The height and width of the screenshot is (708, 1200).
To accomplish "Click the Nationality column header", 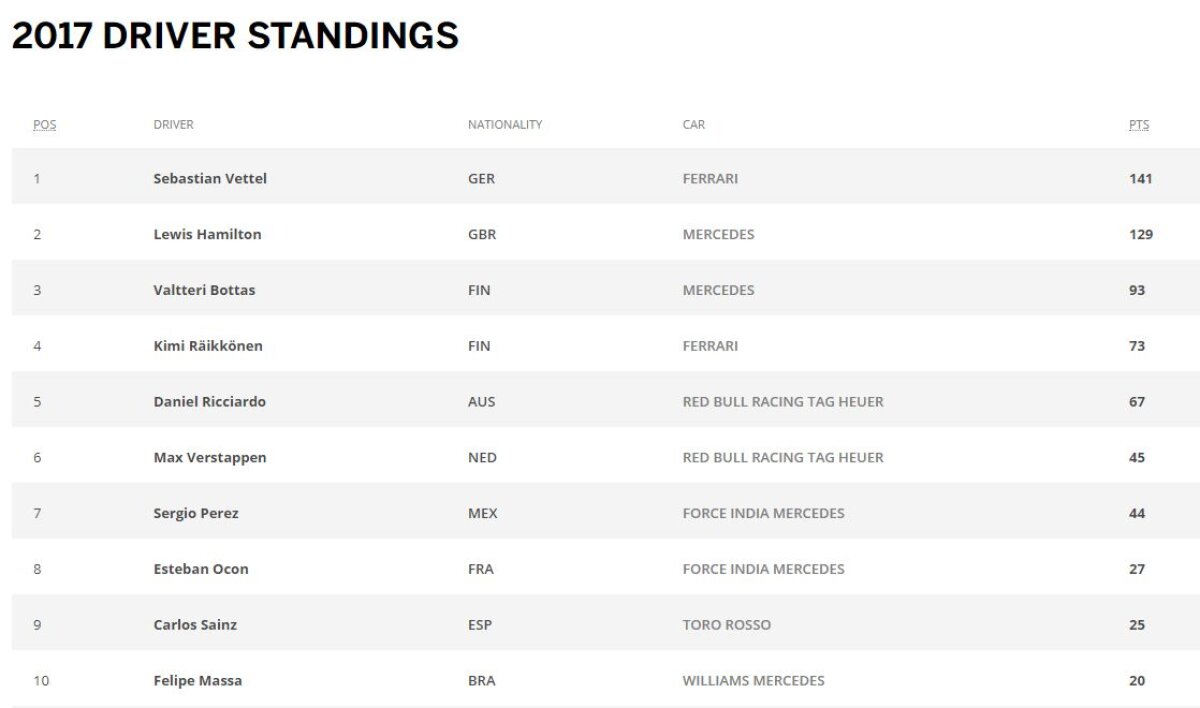I will click(505, 125).
